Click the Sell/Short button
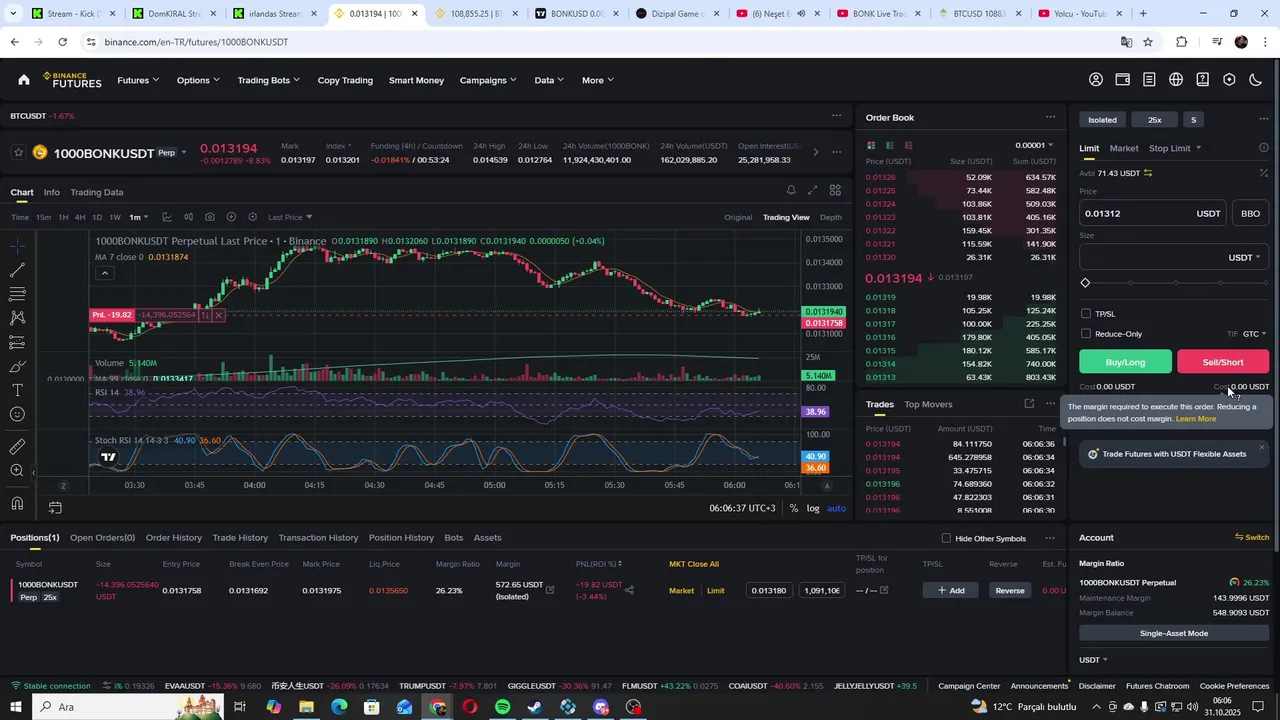 [x=1223, y=362]
